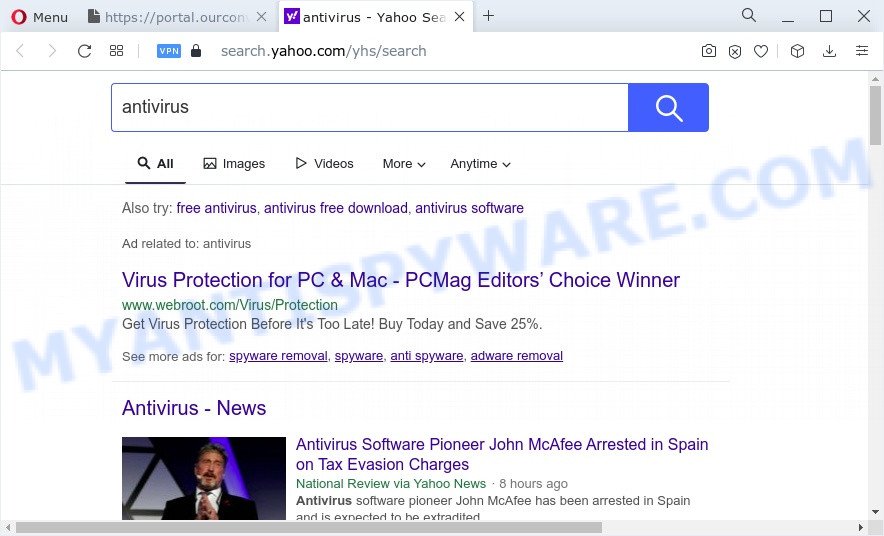Open Easy Setup sliders icon
Viewport: 884px width, 536px height.
pos(862,51)
